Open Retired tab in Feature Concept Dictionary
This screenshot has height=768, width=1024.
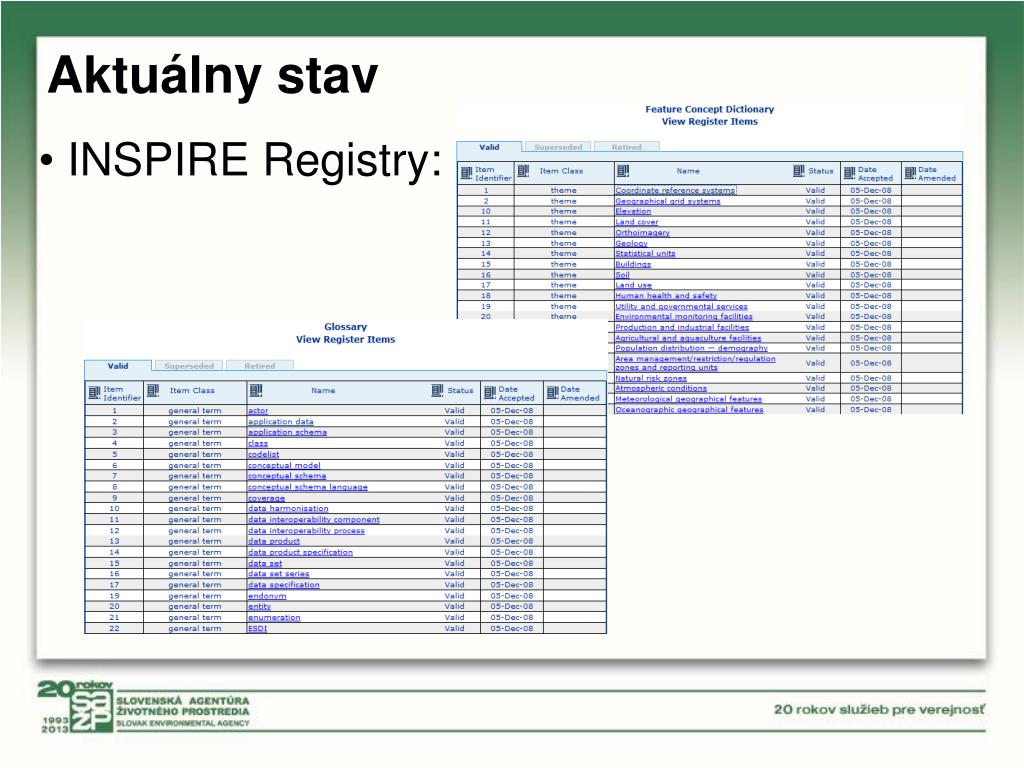pos(626,147)
